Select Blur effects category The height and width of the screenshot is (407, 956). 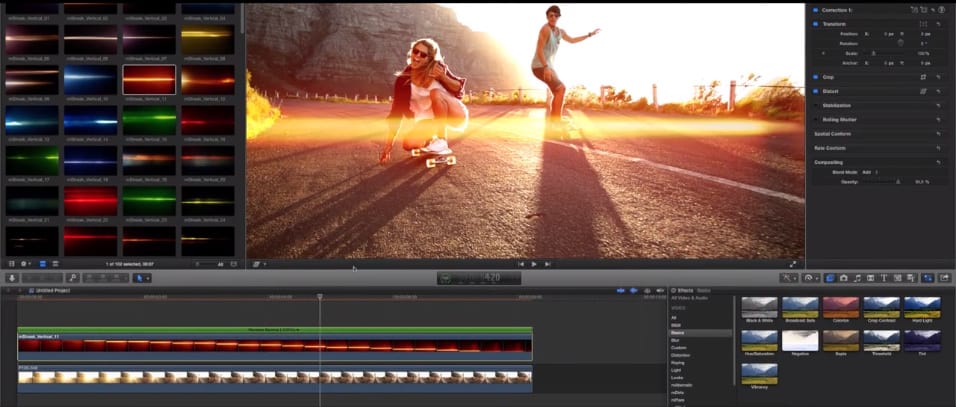674,341
